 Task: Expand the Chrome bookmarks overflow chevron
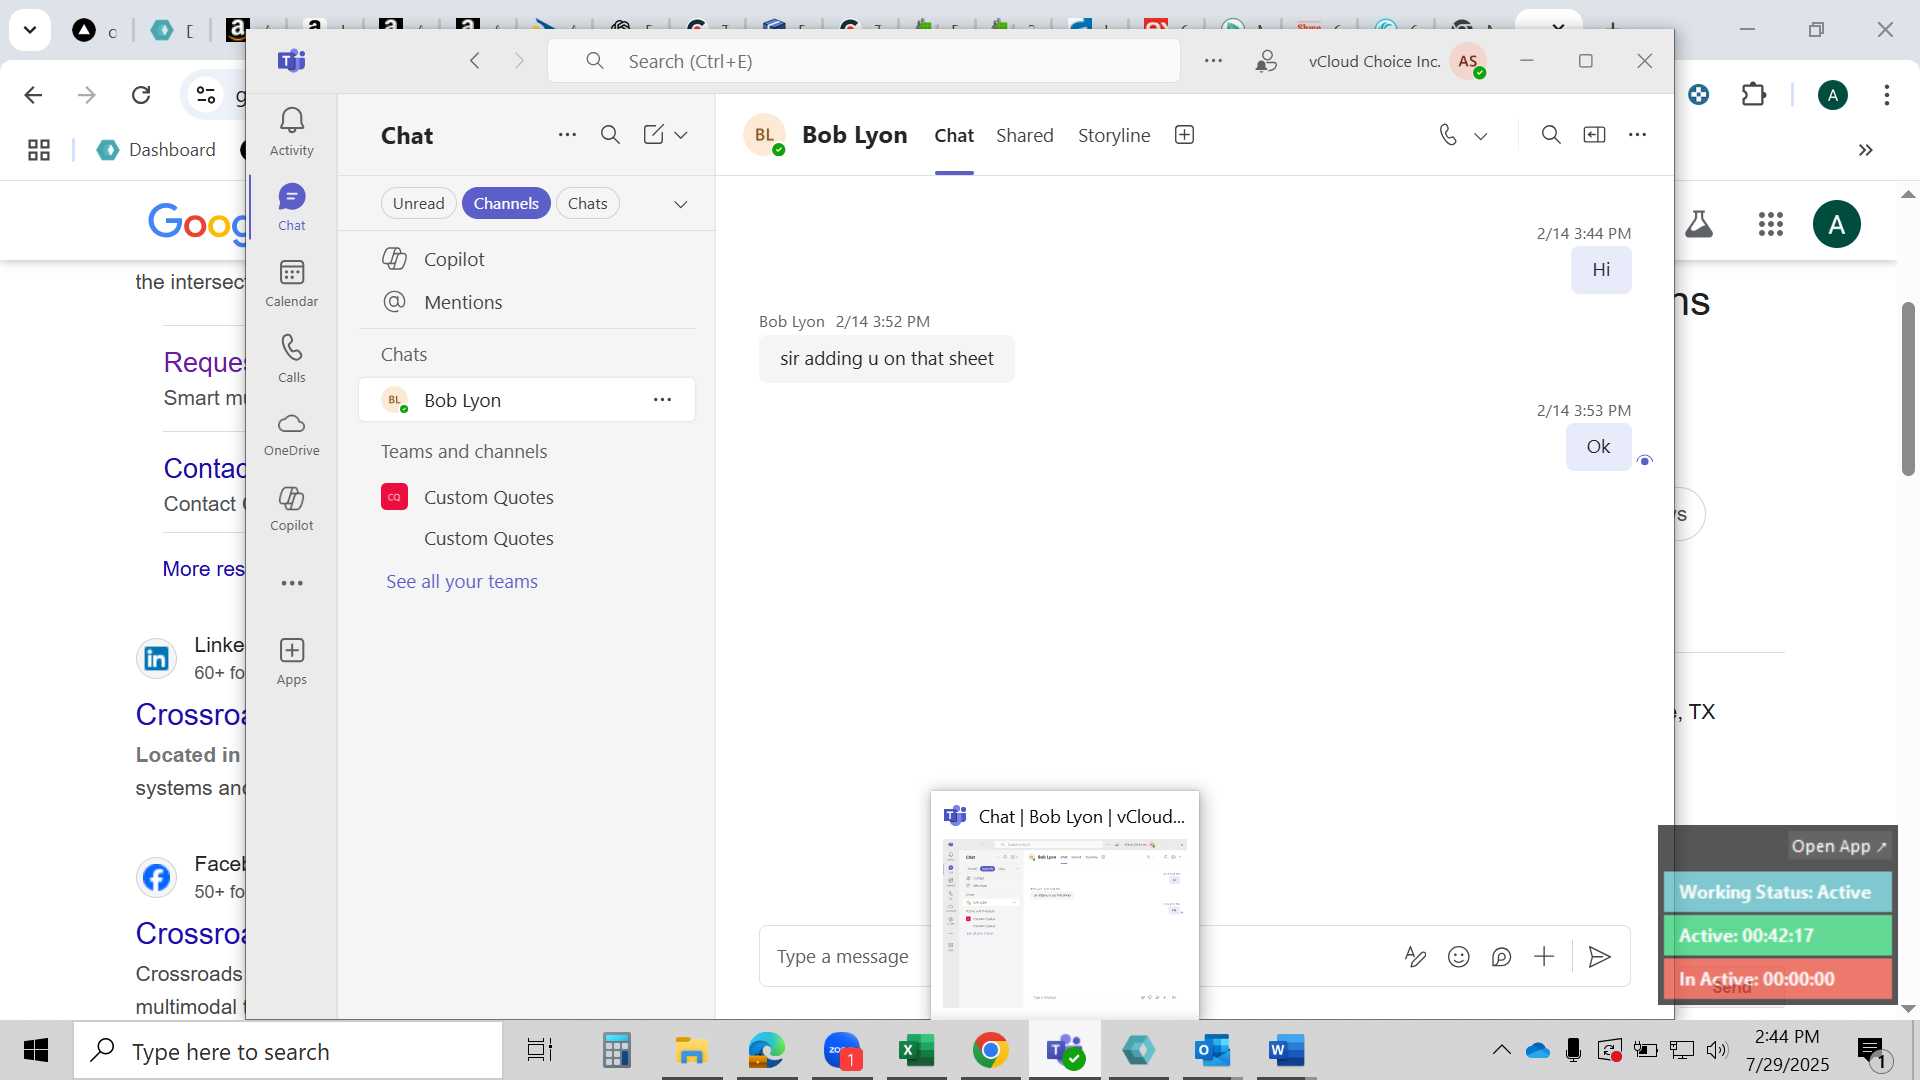(x=1865, y=150)
